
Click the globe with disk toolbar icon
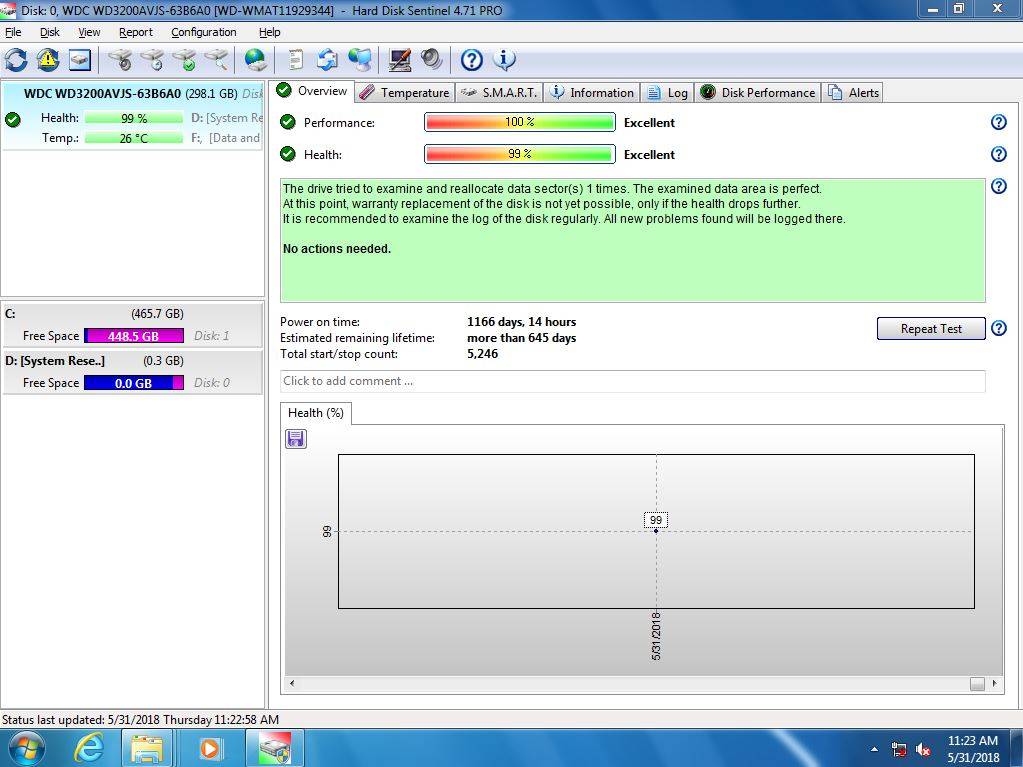click(x=255, y=60)
